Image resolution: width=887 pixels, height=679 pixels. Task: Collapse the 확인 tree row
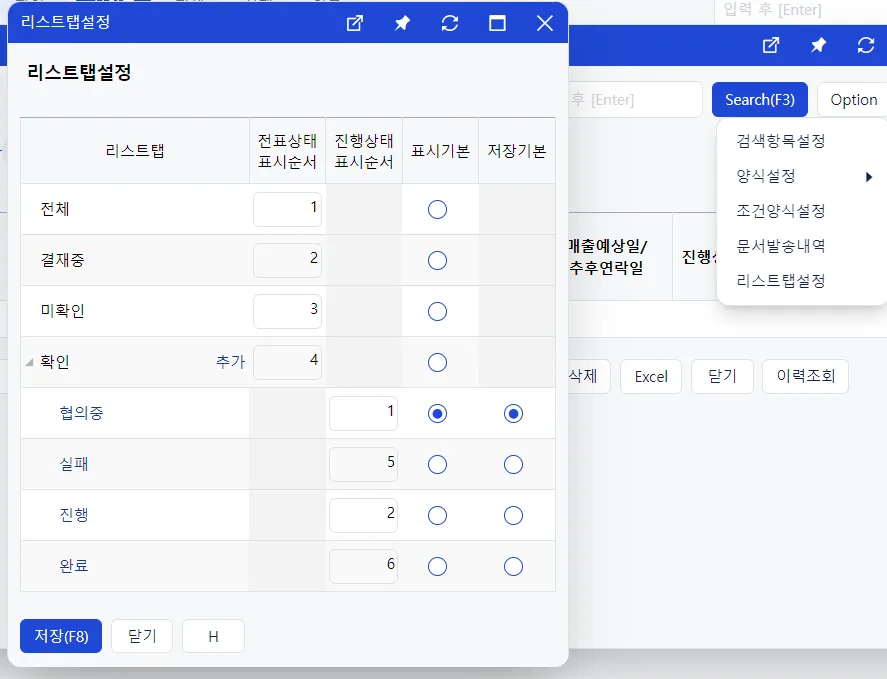(x=29, y=362)
